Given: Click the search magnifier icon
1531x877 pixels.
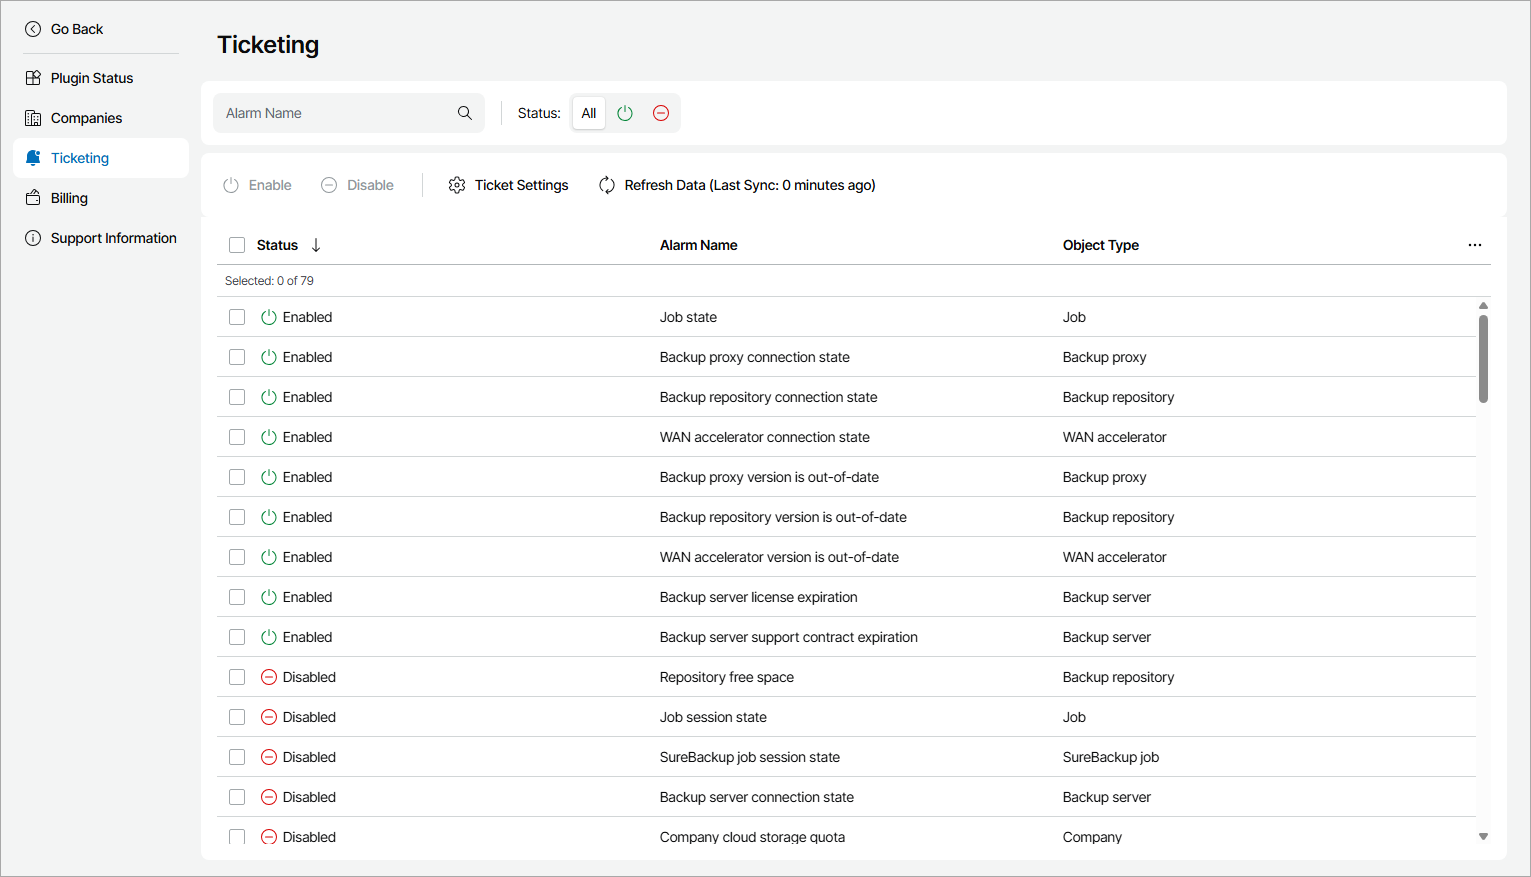Looking at the screenshot, I should [x=465, y=113].
